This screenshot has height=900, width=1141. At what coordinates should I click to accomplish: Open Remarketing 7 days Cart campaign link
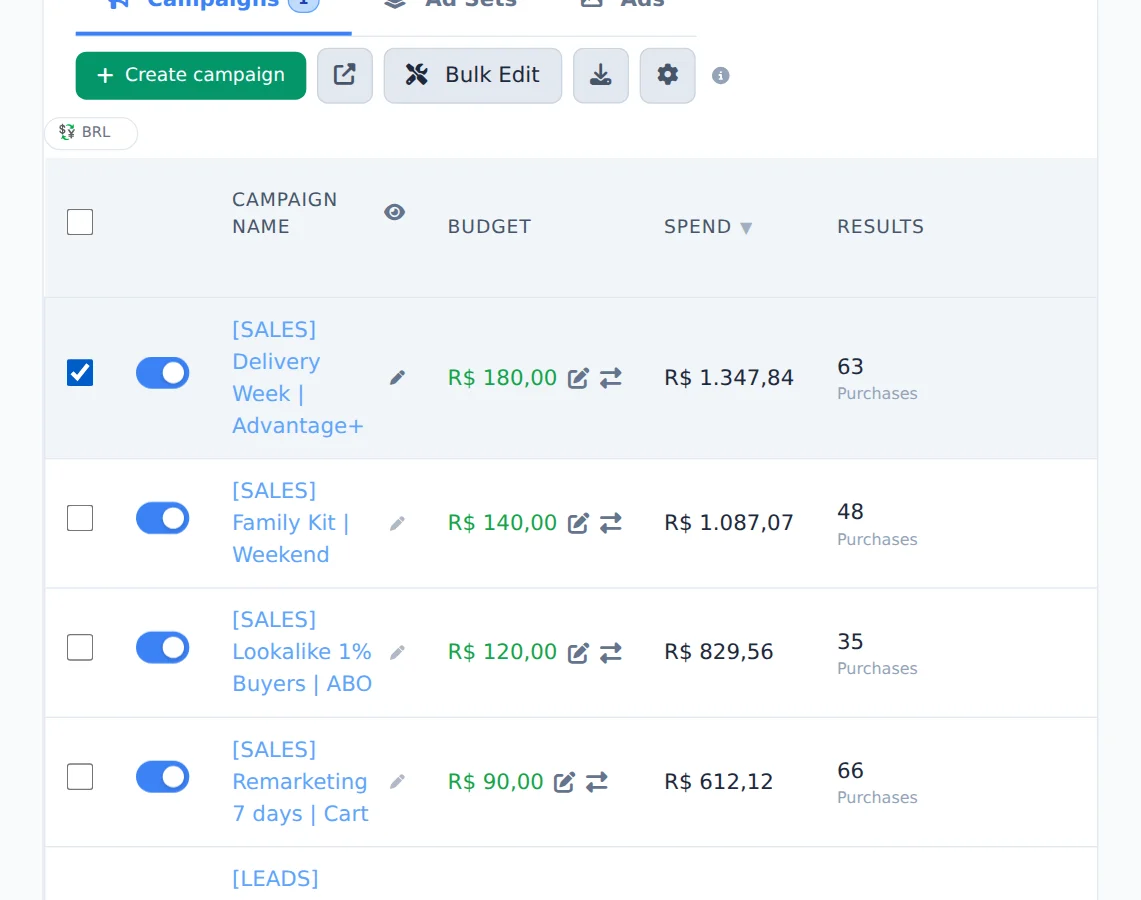300,781
